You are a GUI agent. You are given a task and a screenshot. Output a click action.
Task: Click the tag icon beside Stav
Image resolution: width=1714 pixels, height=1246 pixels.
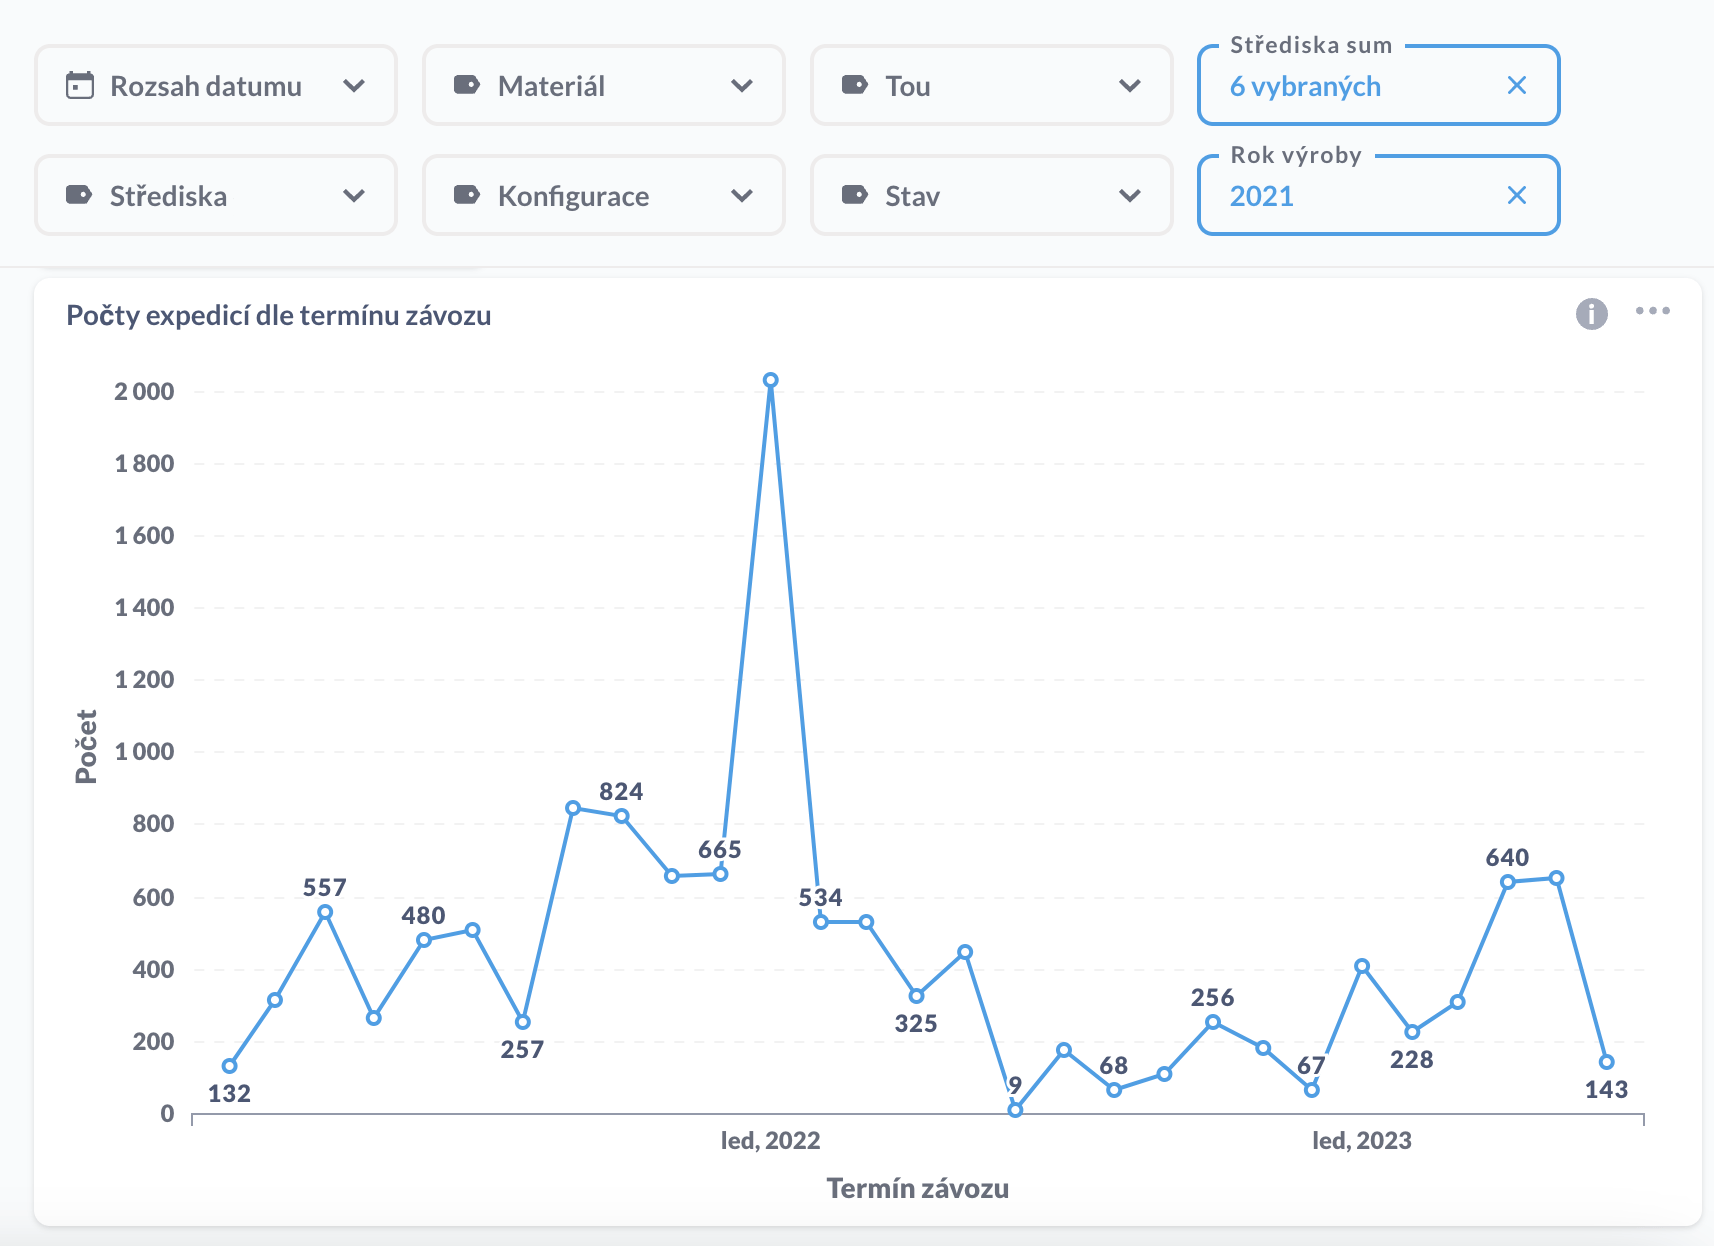pos(855,195)
